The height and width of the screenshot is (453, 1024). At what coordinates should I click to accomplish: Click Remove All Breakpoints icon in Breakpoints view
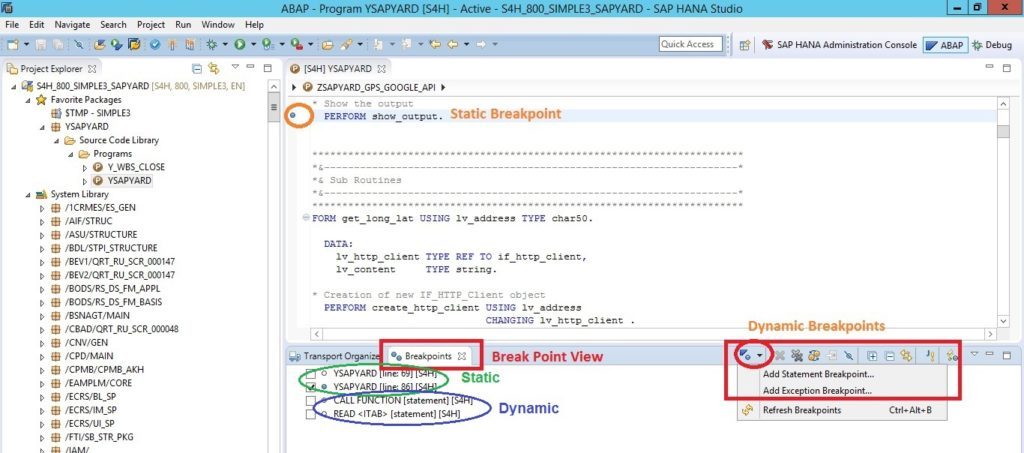(797, 356)
